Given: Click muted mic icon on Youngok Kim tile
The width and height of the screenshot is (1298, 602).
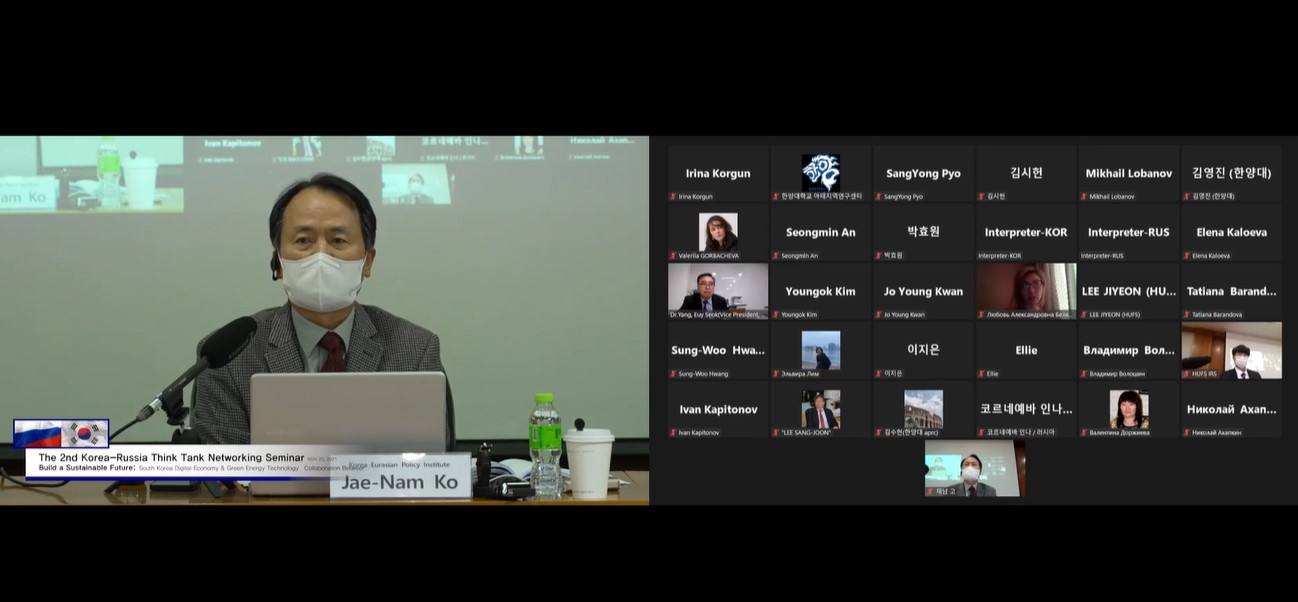Looking at the screenshot, I should [x=776, y=315].
